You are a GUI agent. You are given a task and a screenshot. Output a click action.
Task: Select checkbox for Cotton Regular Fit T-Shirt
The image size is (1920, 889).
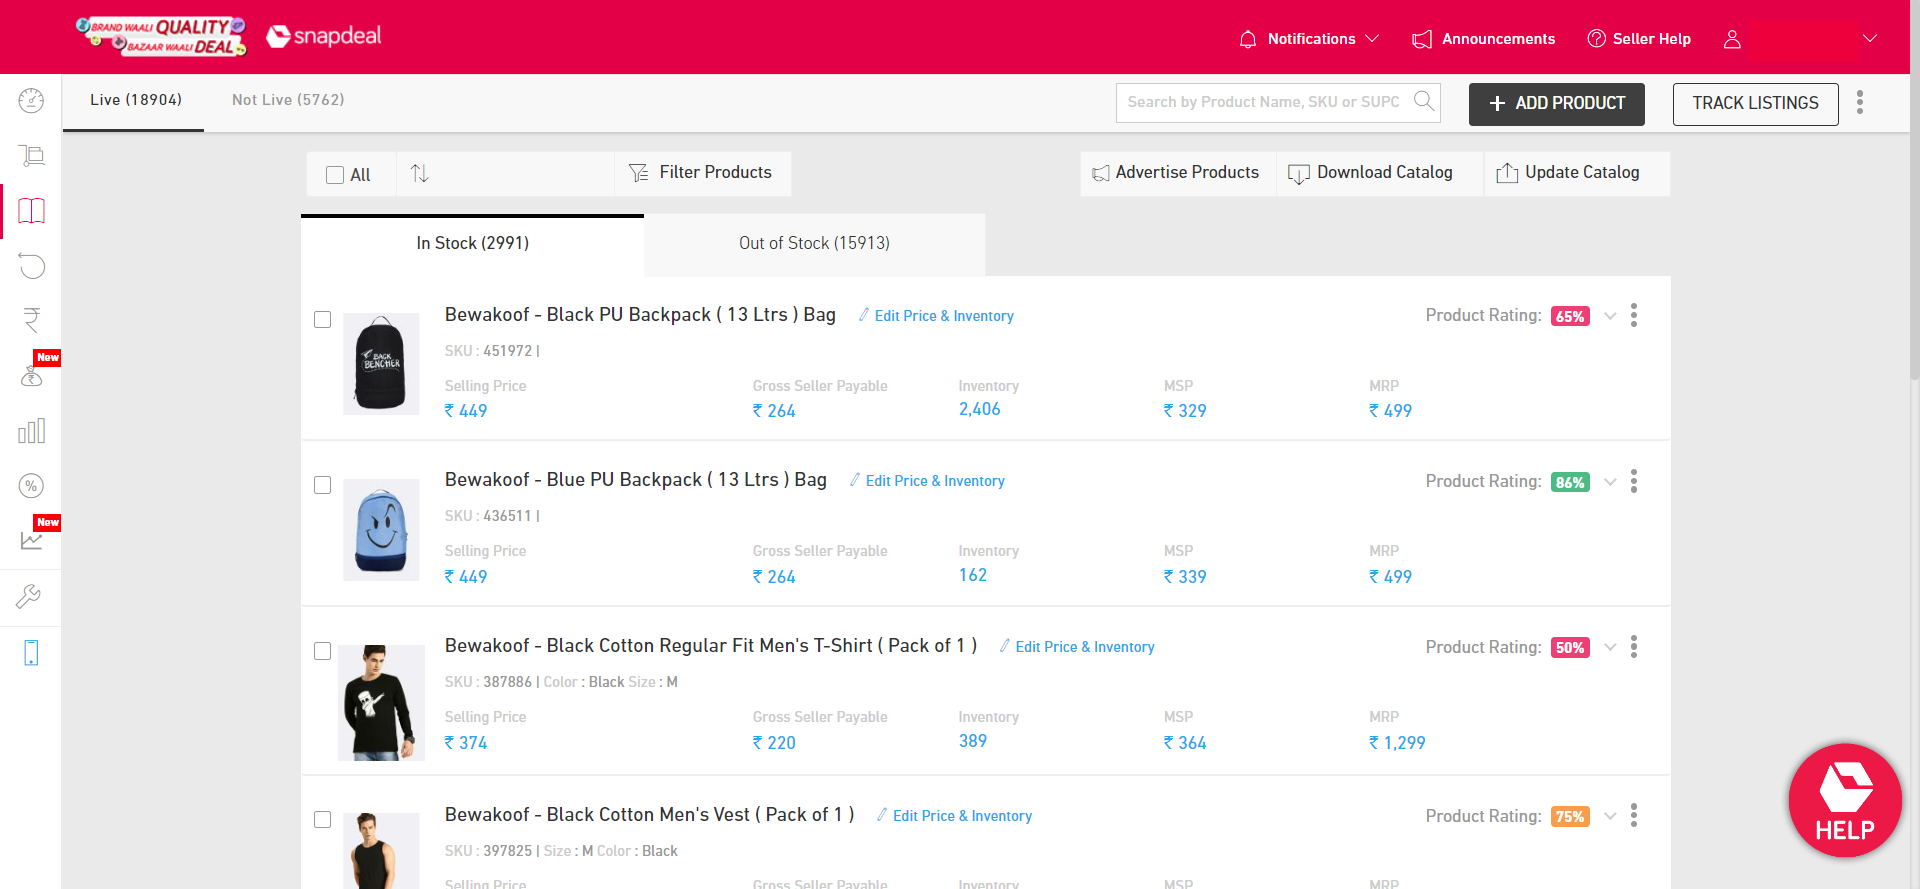pos(322,651)
